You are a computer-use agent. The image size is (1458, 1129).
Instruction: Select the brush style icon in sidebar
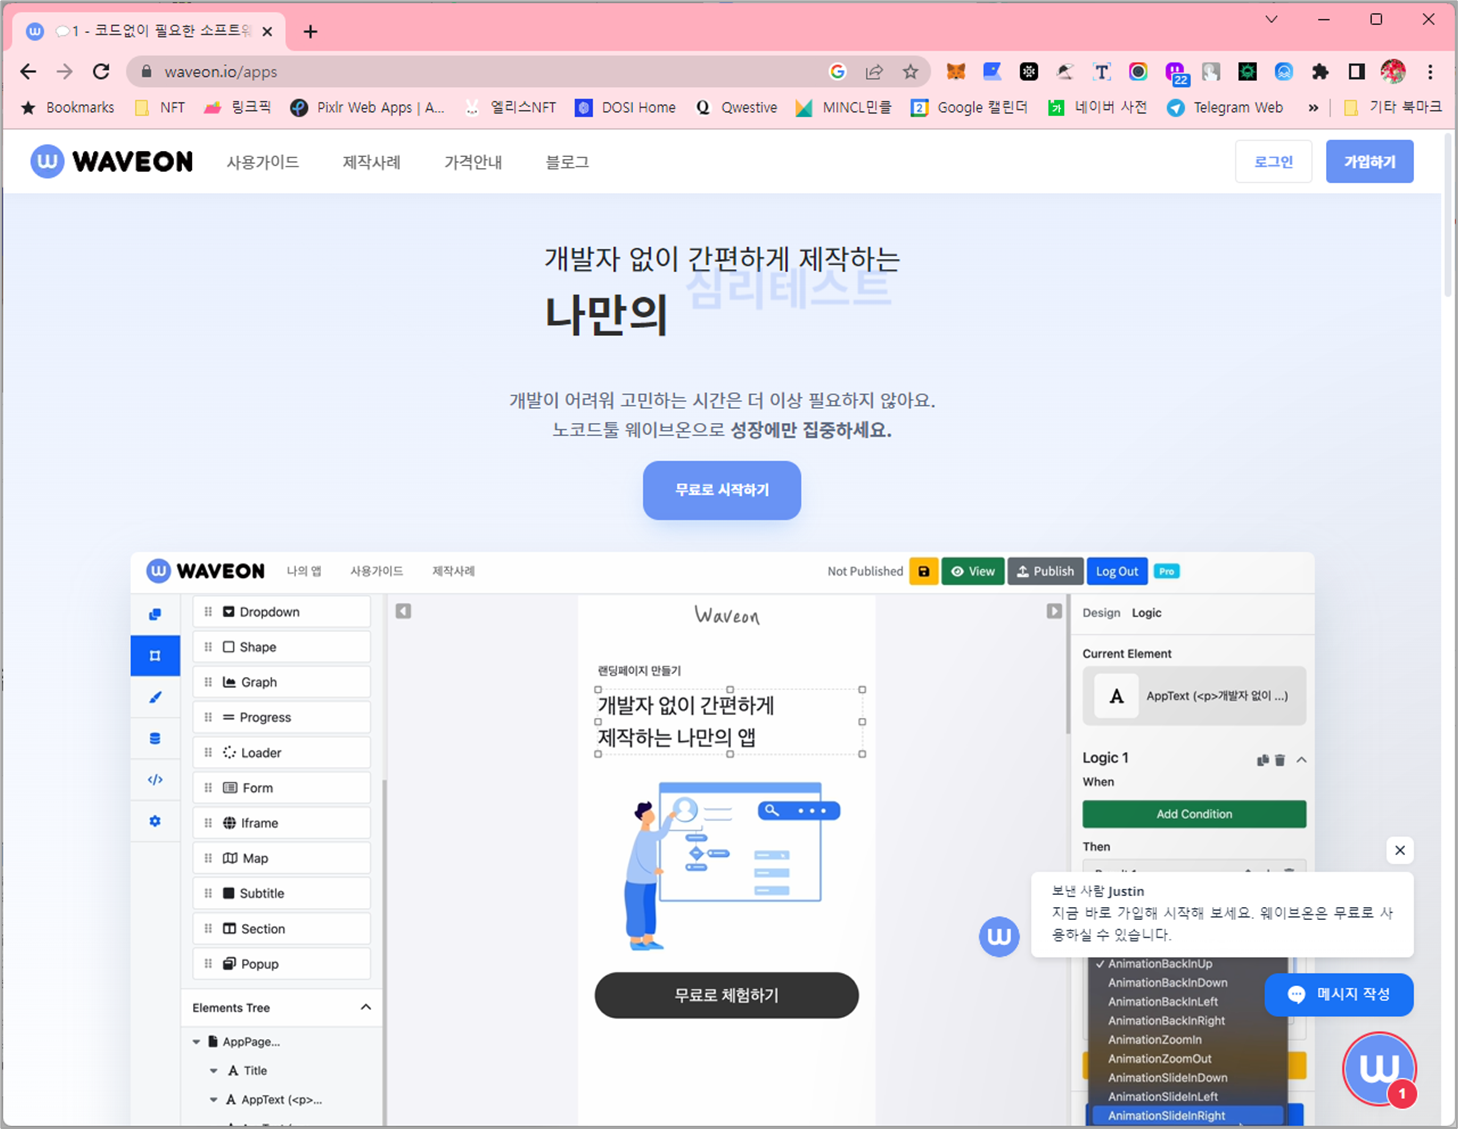(x=155, y=697)
